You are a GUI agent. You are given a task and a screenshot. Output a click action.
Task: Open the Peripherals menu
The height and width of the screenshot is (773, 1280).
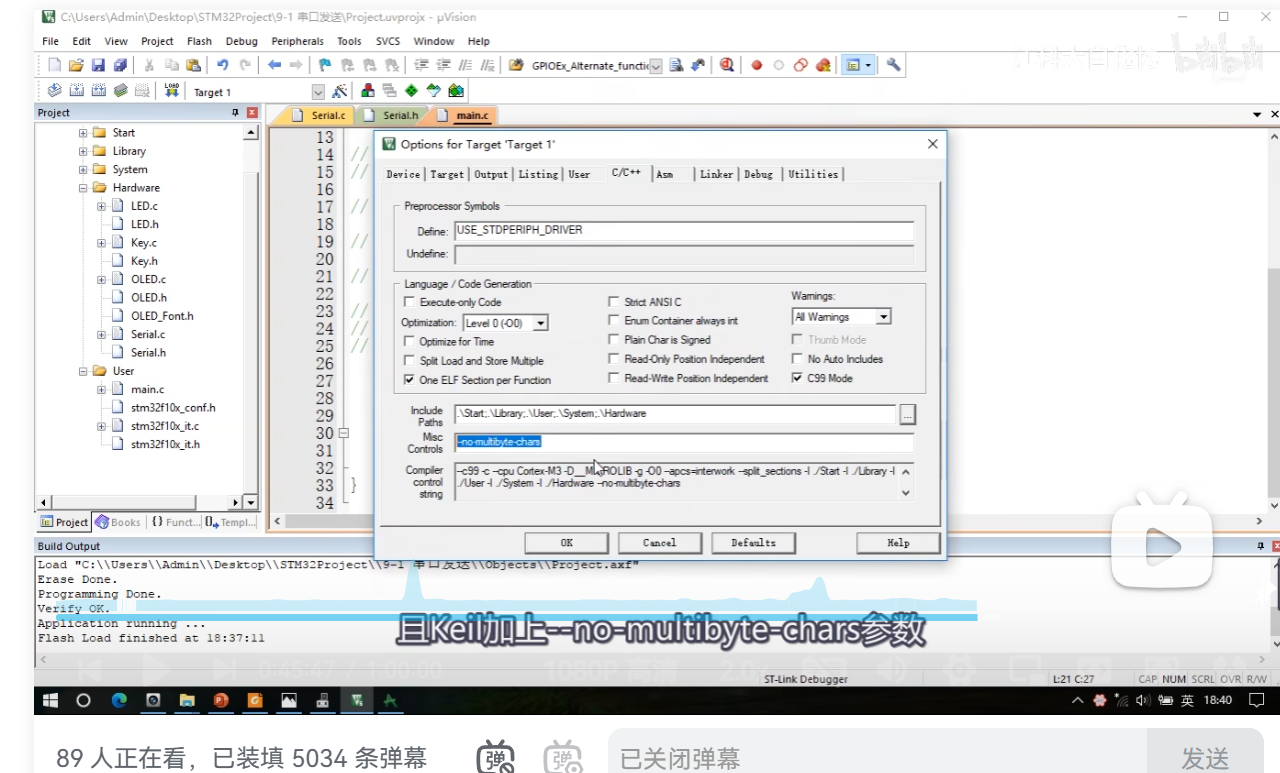[297, 41]
